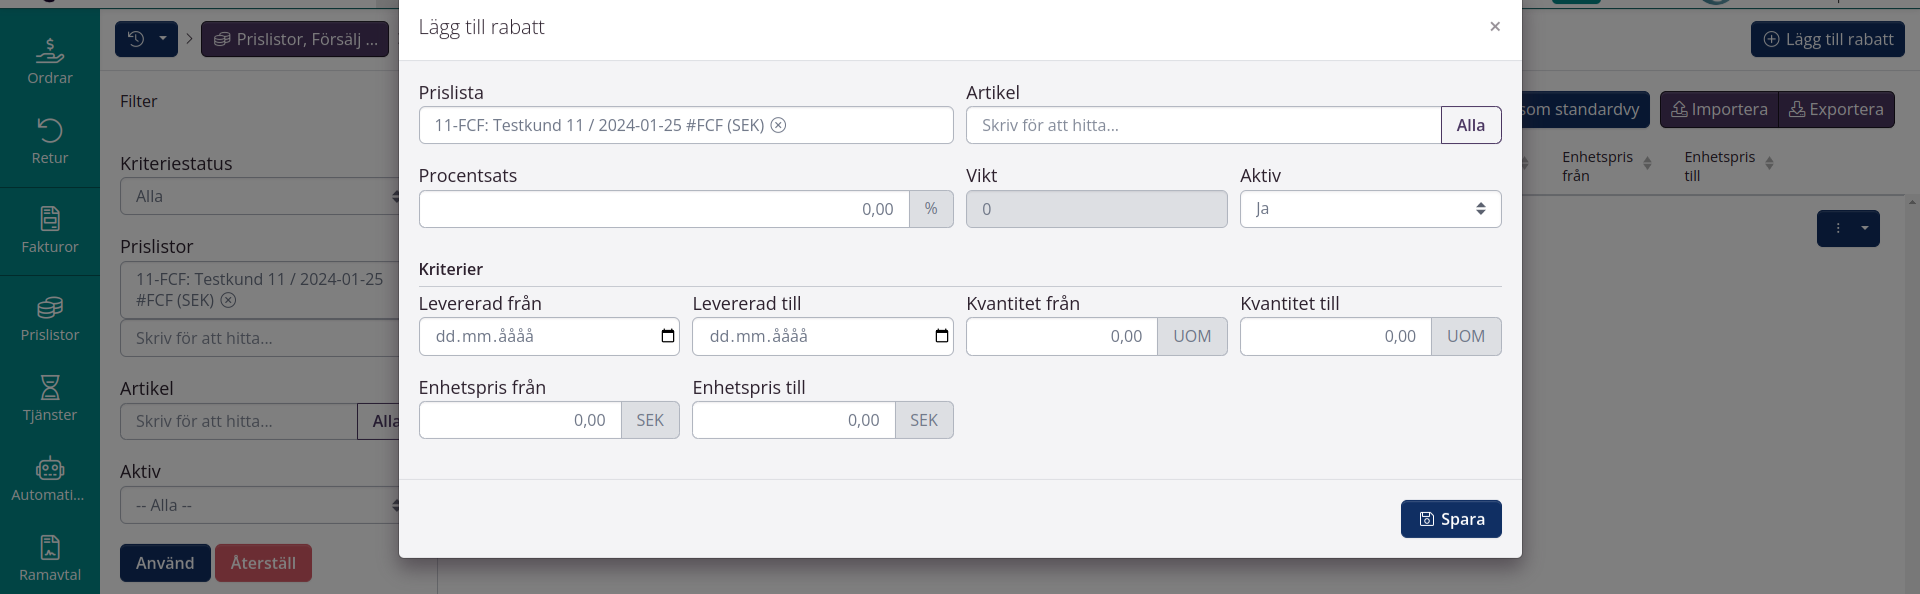Go to Fakturor in sidebar
The height and width of the screenshot is (594, 1920).
tap(50, 230)
